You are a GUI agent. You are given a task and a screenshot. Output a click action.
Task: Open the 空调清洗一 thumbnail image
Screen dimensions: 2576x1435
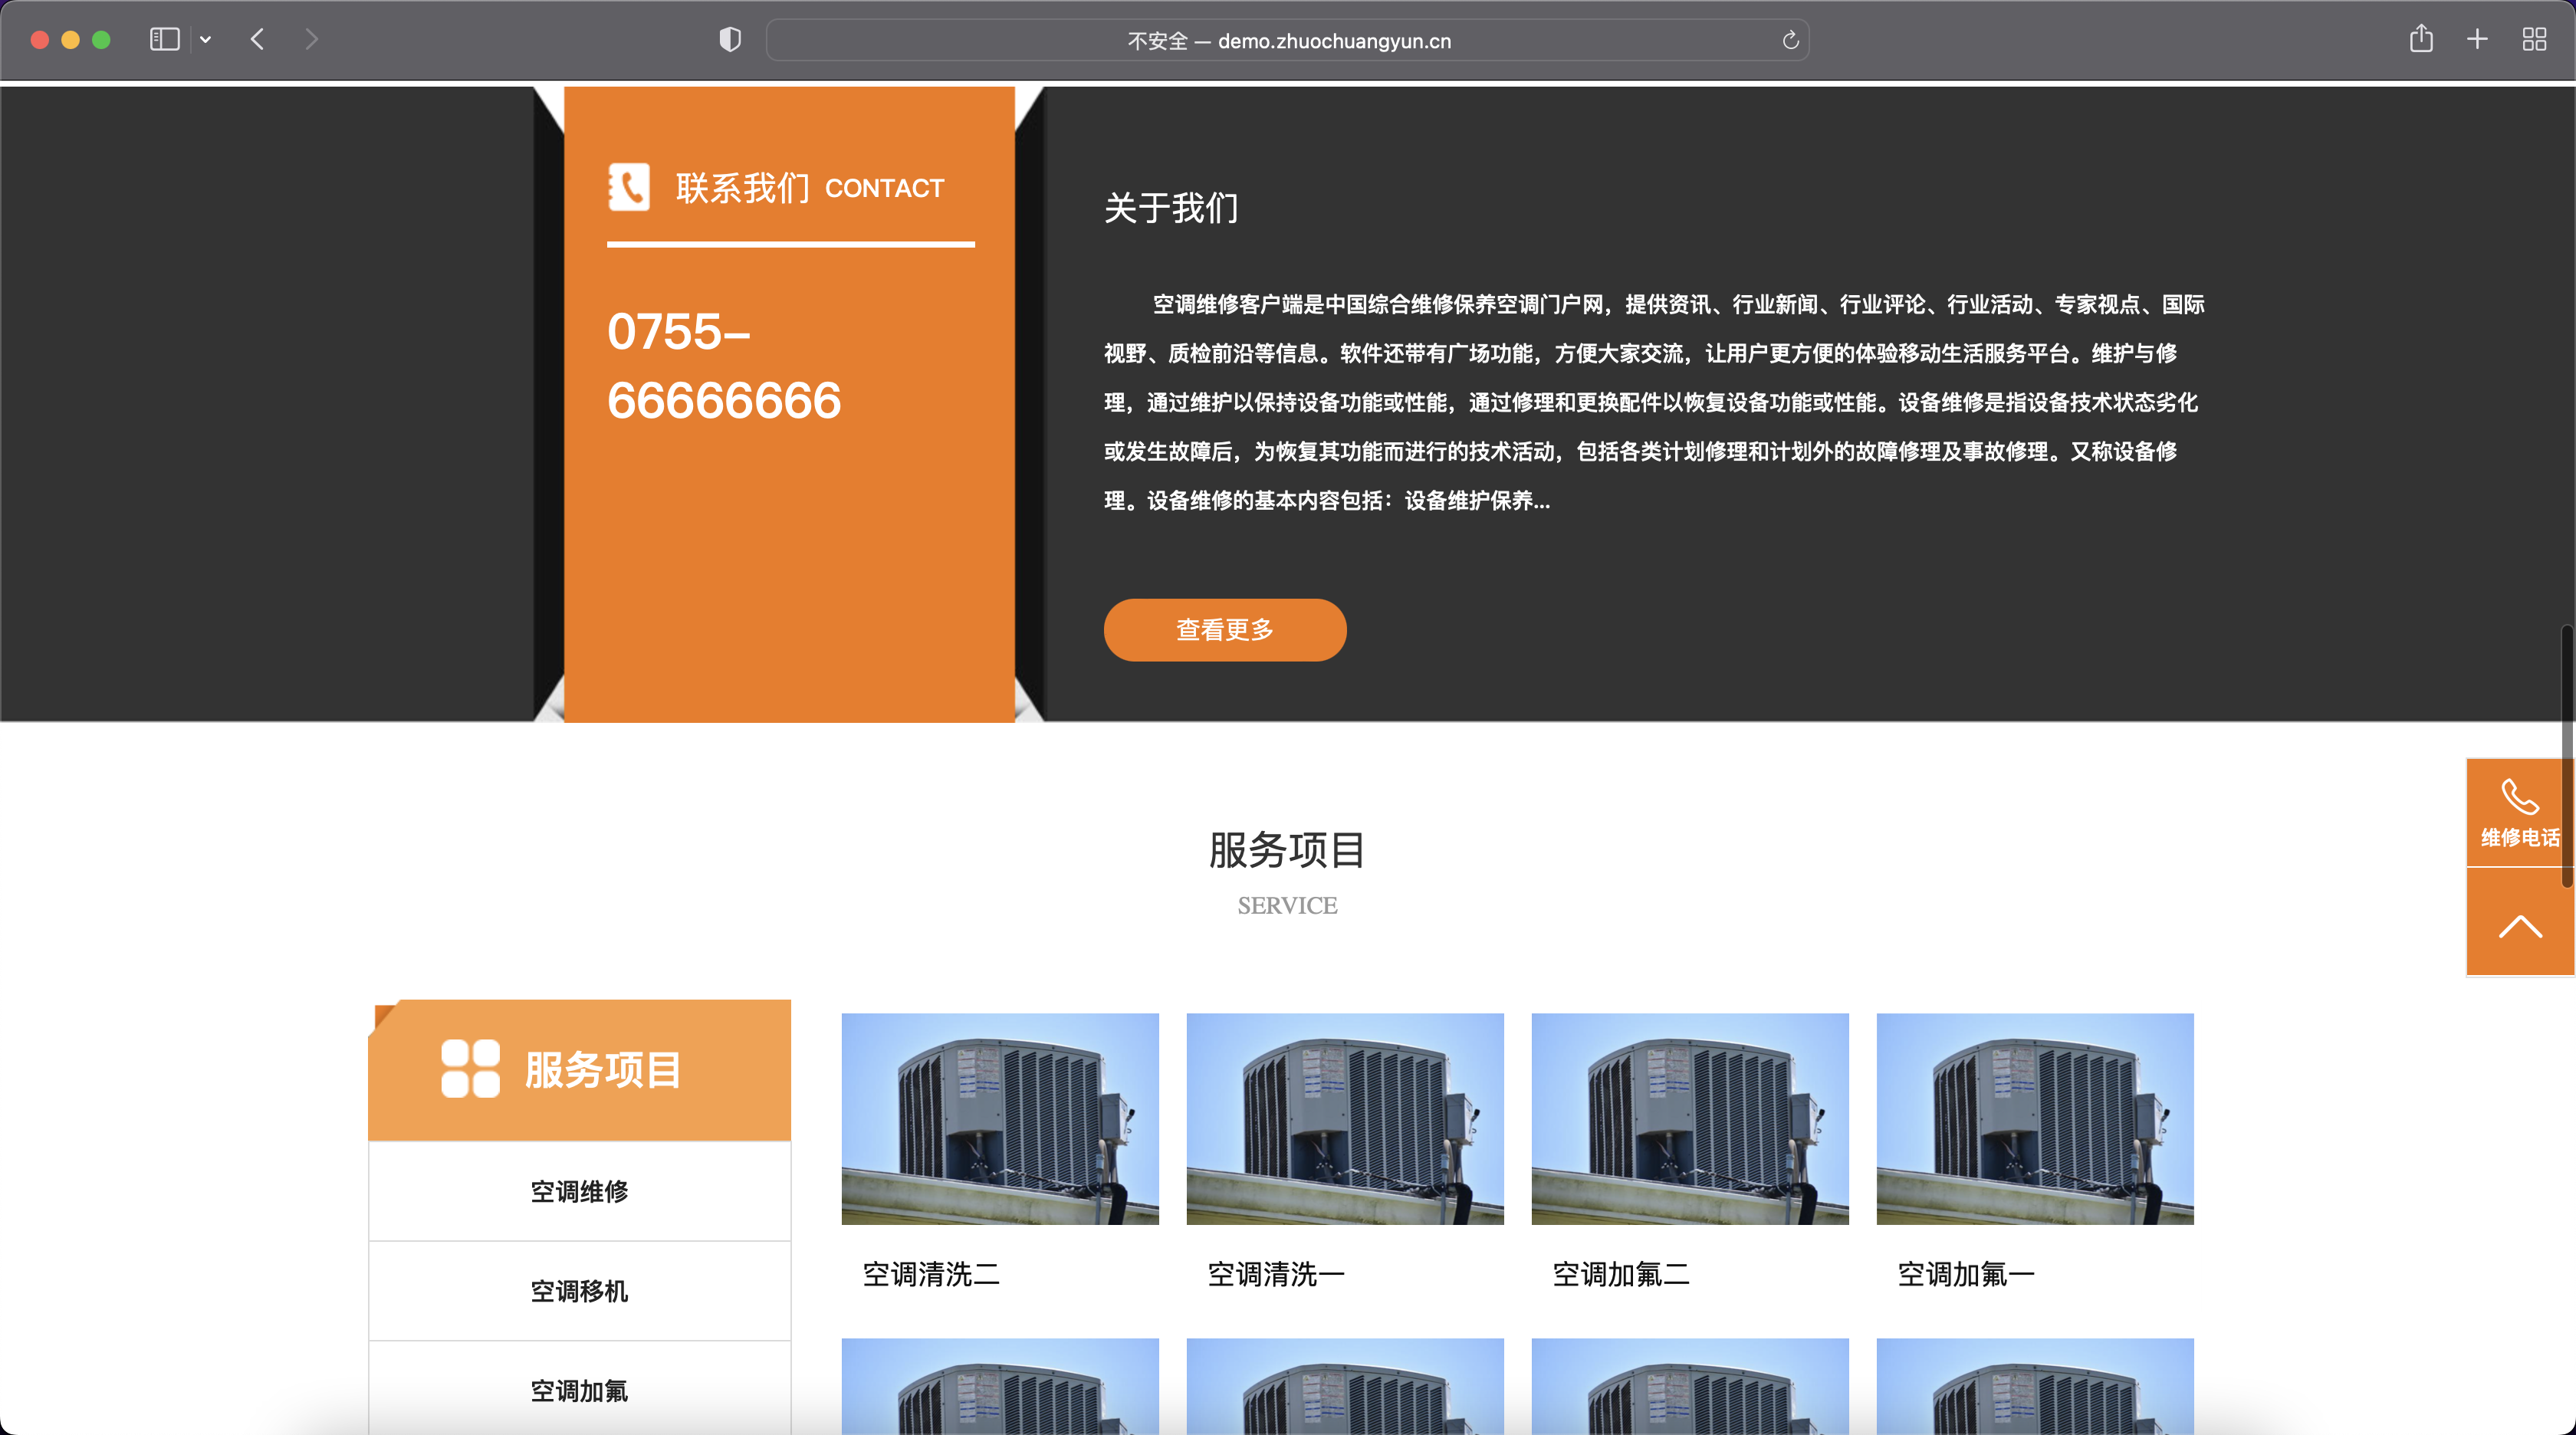pos(1345,1119)
